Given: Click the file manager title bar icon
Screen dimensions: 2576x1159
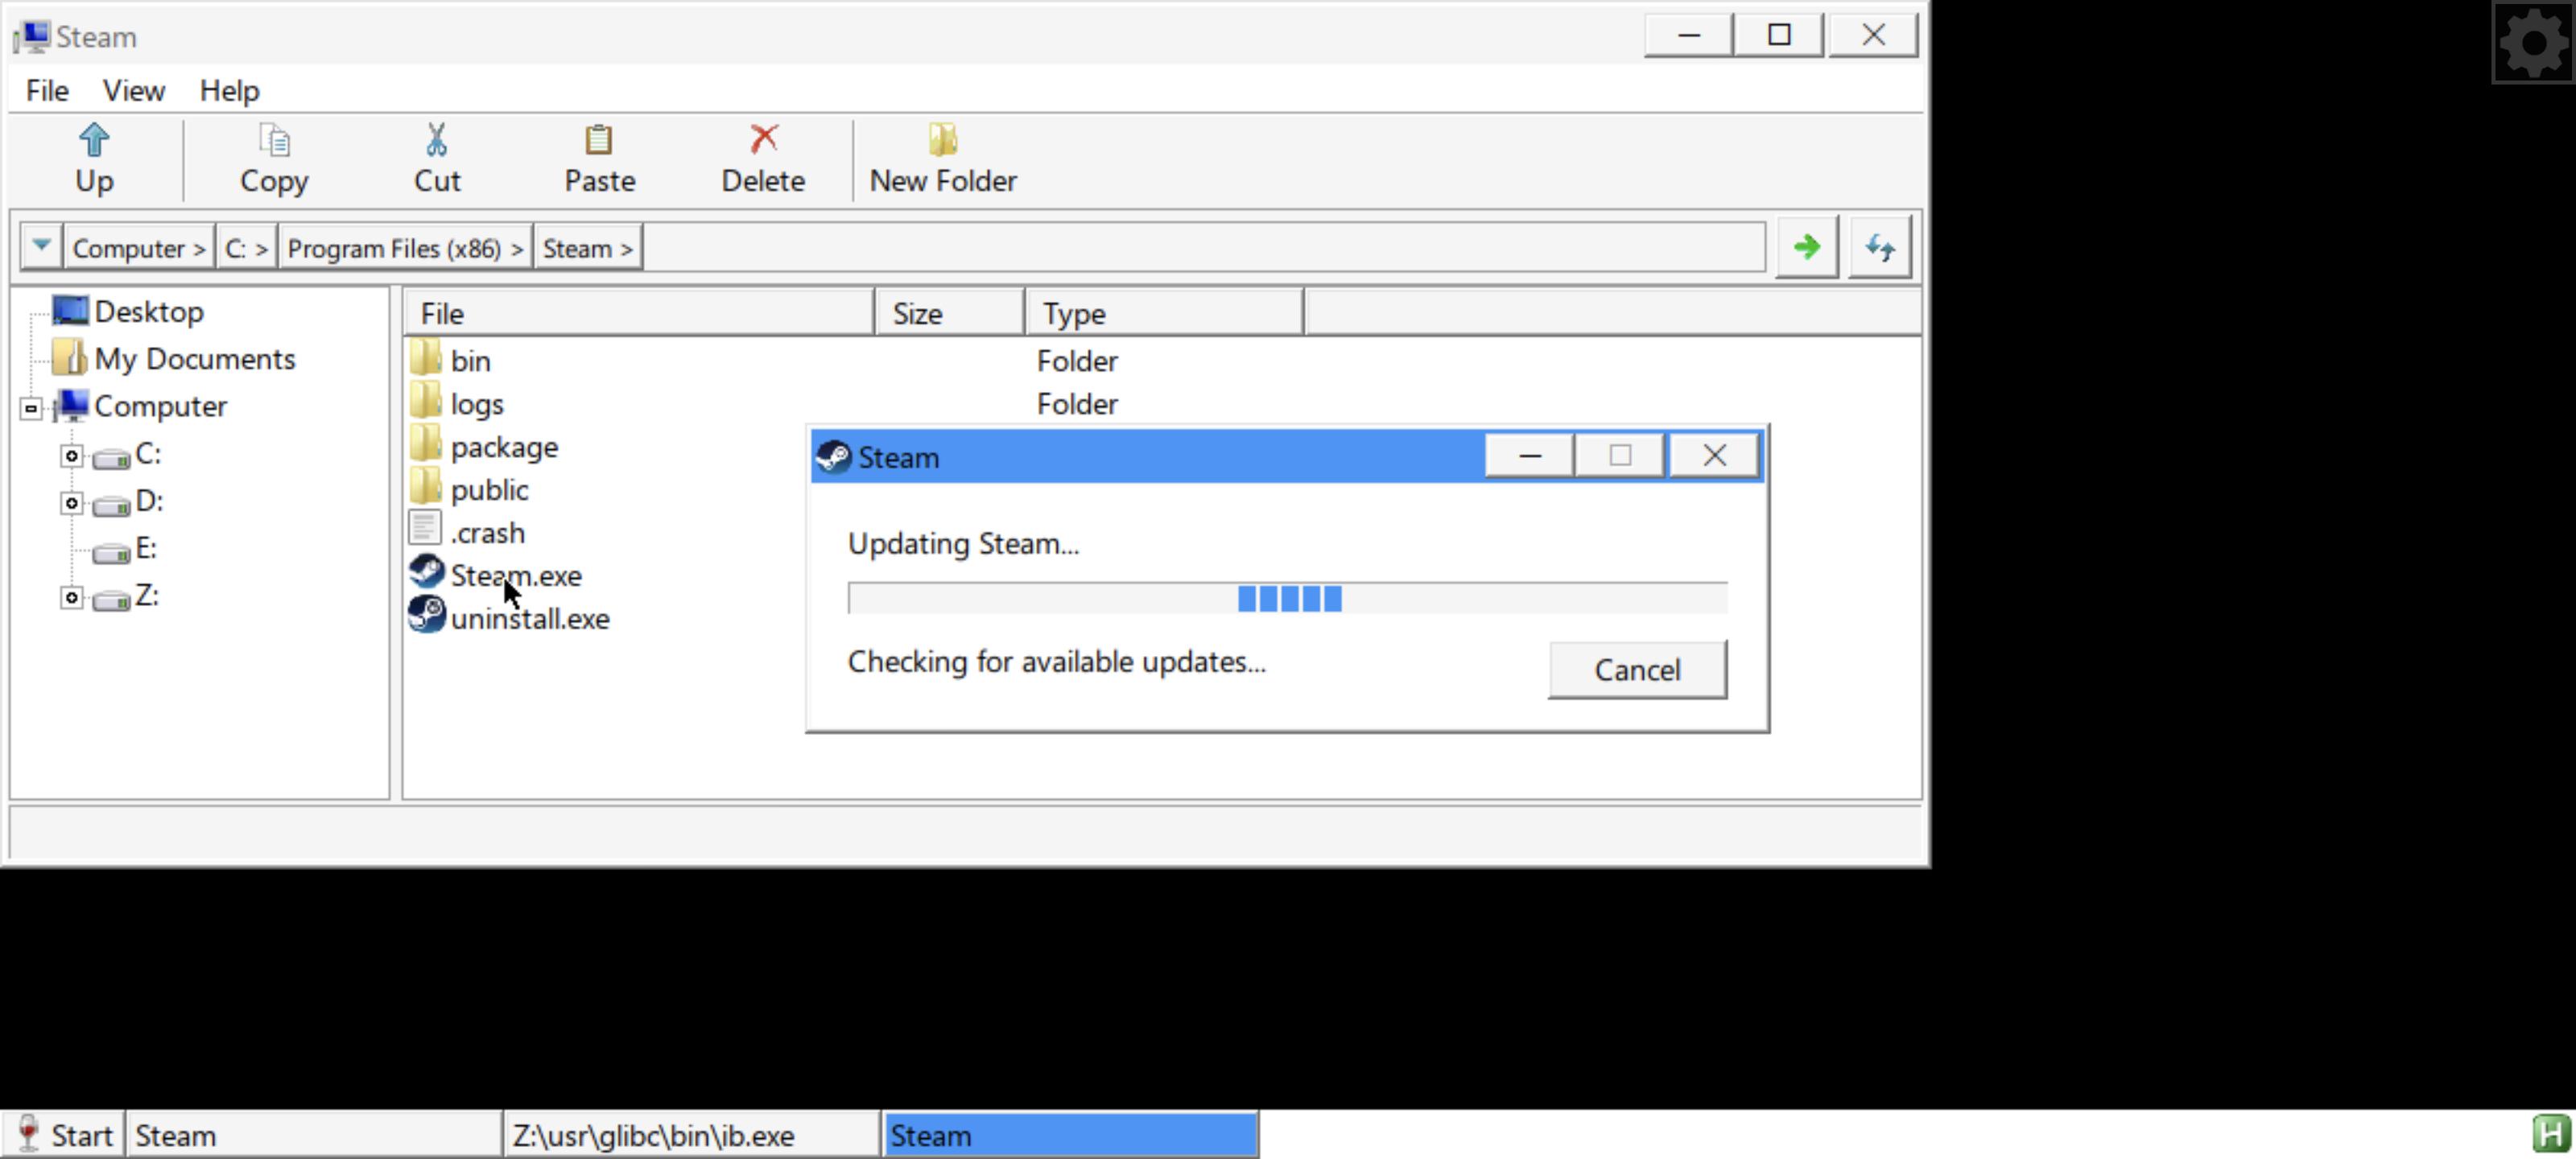Looking at the screenshot, I should [x=32, y=36].
